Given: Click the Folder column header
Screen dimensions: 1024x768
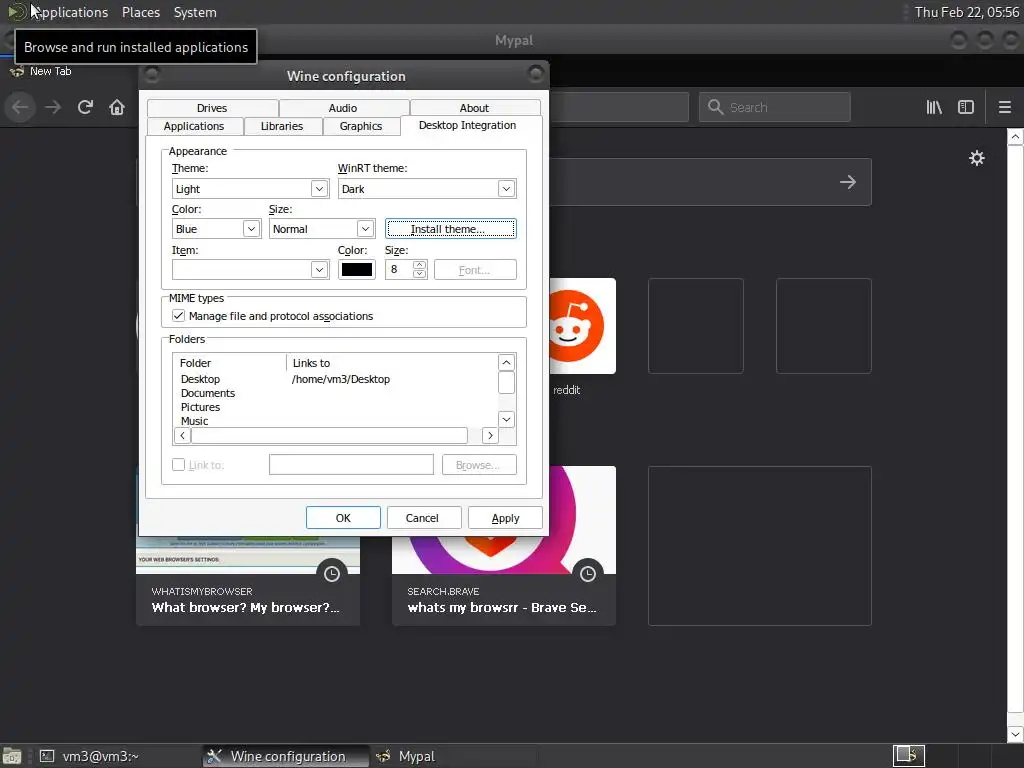Looking at the screenshot, I should [x=229, y=363].
